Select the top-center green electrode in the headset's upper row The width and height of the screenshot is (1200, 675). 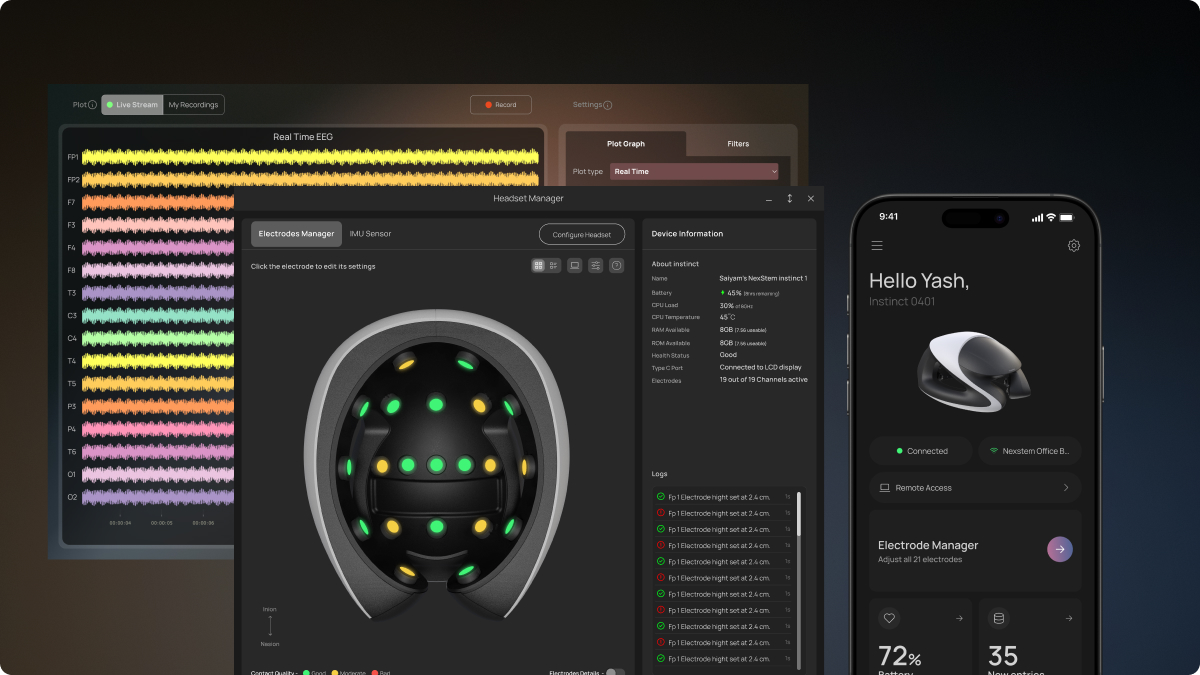pos(436,404)
